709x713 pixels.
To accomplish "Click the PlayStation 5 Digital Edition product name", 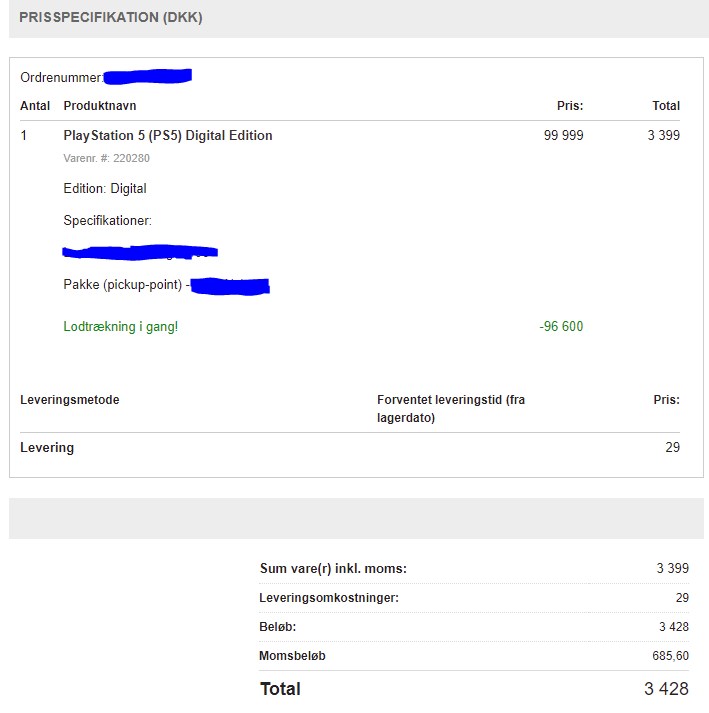I will (167, 136).
